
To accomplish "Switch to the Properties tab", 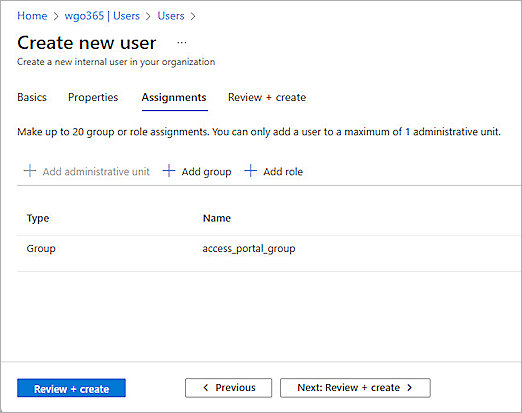I will 93,97.
